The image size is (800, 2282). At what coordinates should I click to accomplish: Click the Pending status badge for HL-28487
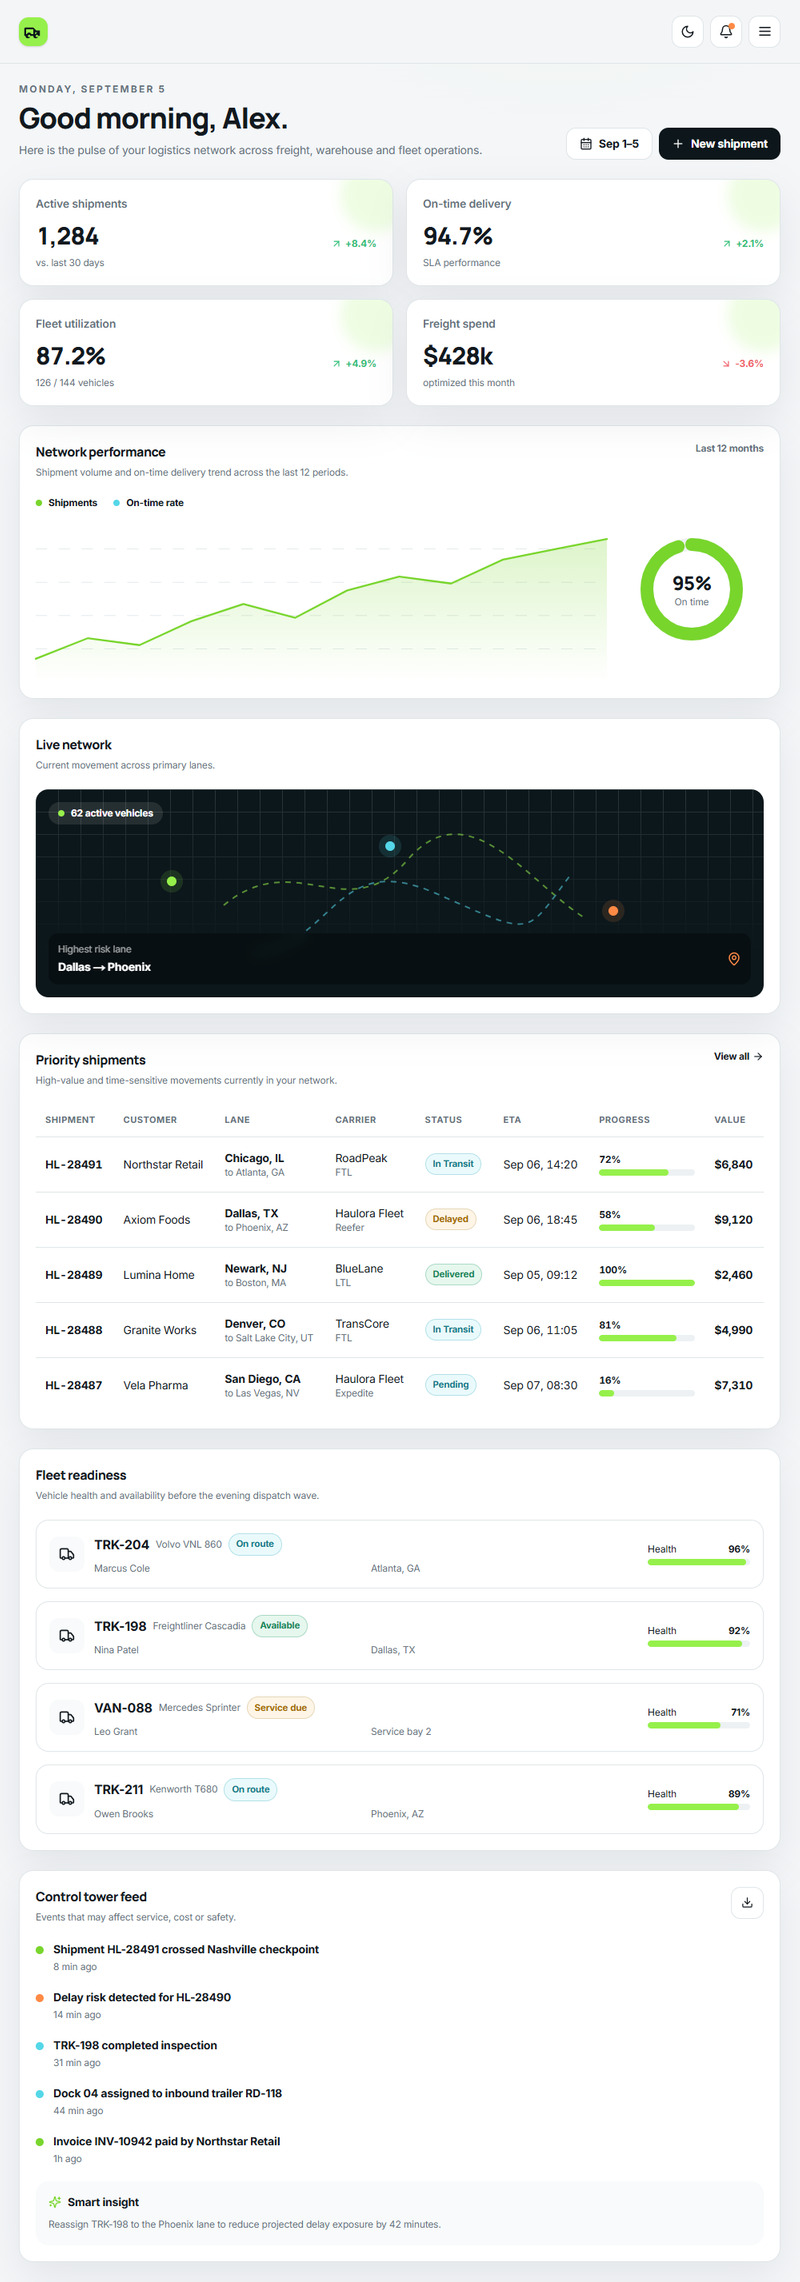coord(450,1385)
